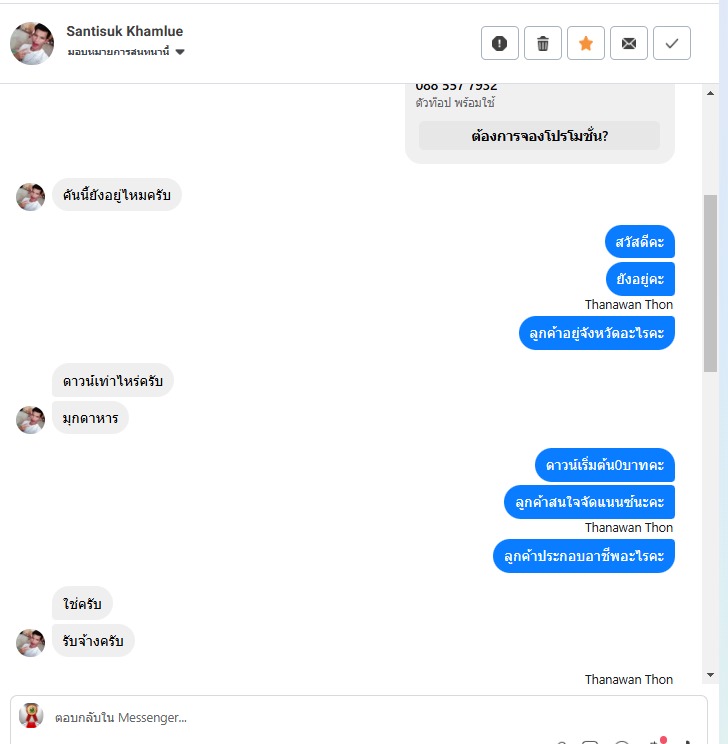This screenshot has height=744, width=728.
Task: Mark conversation as spam with exclamation icon
Action: [499, 43]
